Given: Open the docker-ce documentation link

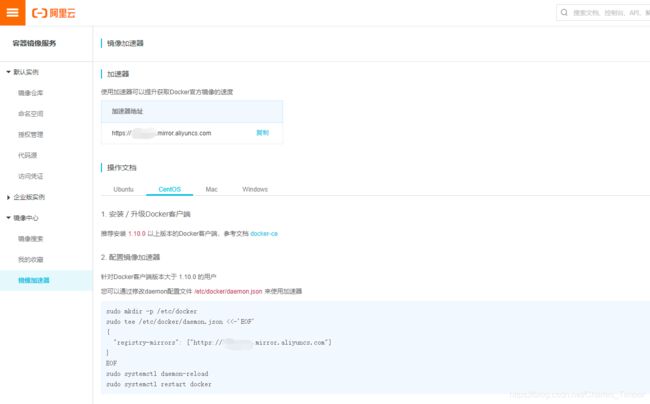Looking at the screenshot, I should 264,234.
